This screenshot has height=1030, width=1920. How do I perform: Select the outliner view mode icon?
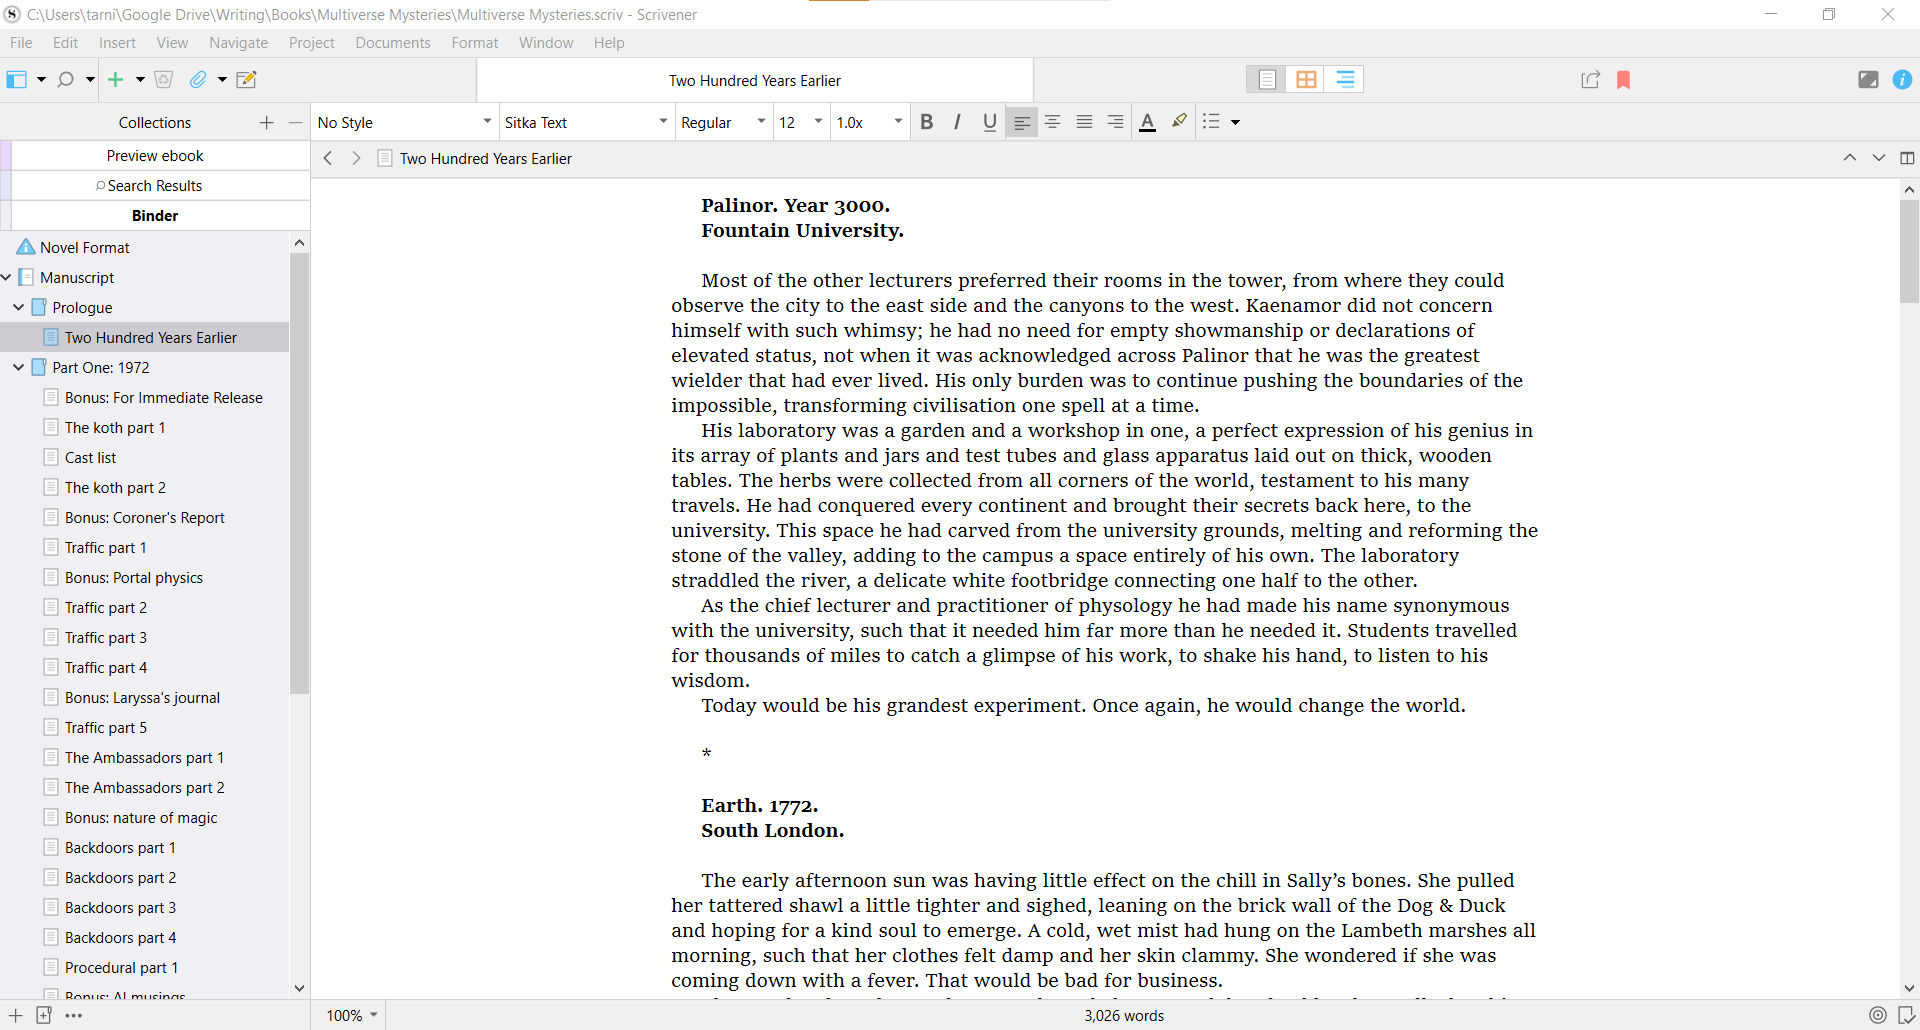(x=1345, y=79)
